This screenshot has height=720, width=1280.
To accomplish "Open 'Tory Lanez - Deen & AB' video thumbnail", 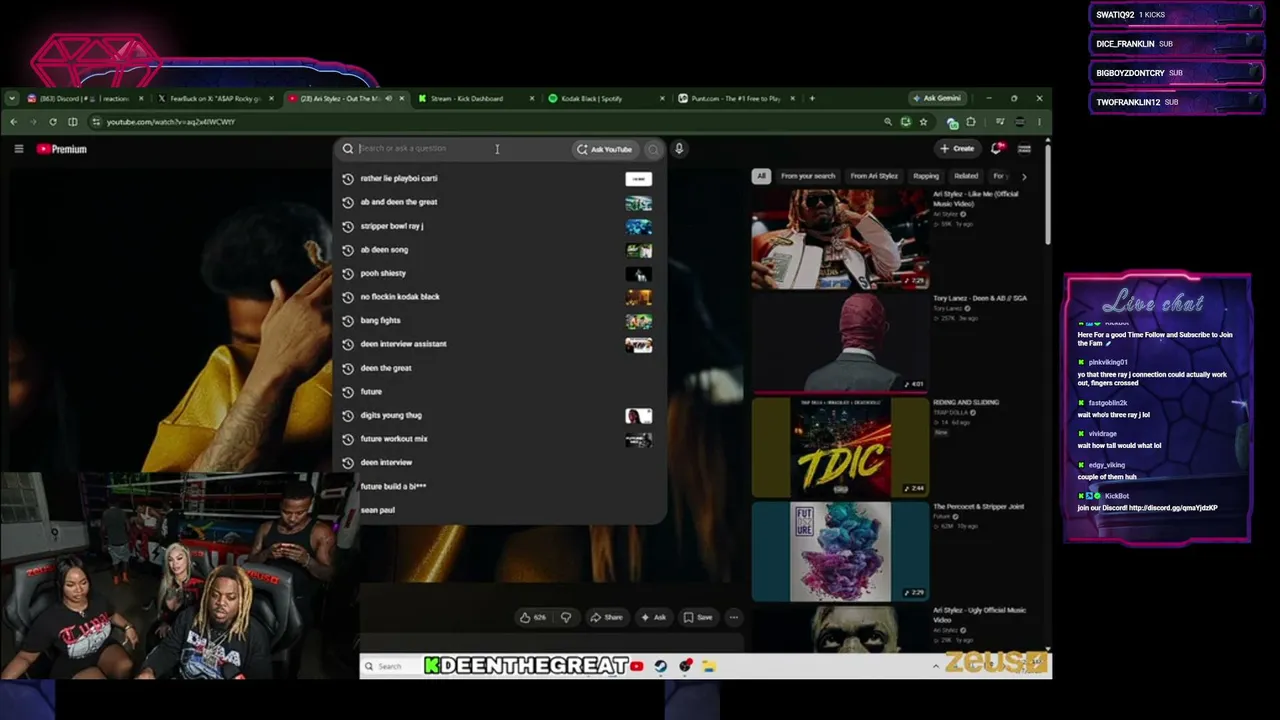I will 840,343.
